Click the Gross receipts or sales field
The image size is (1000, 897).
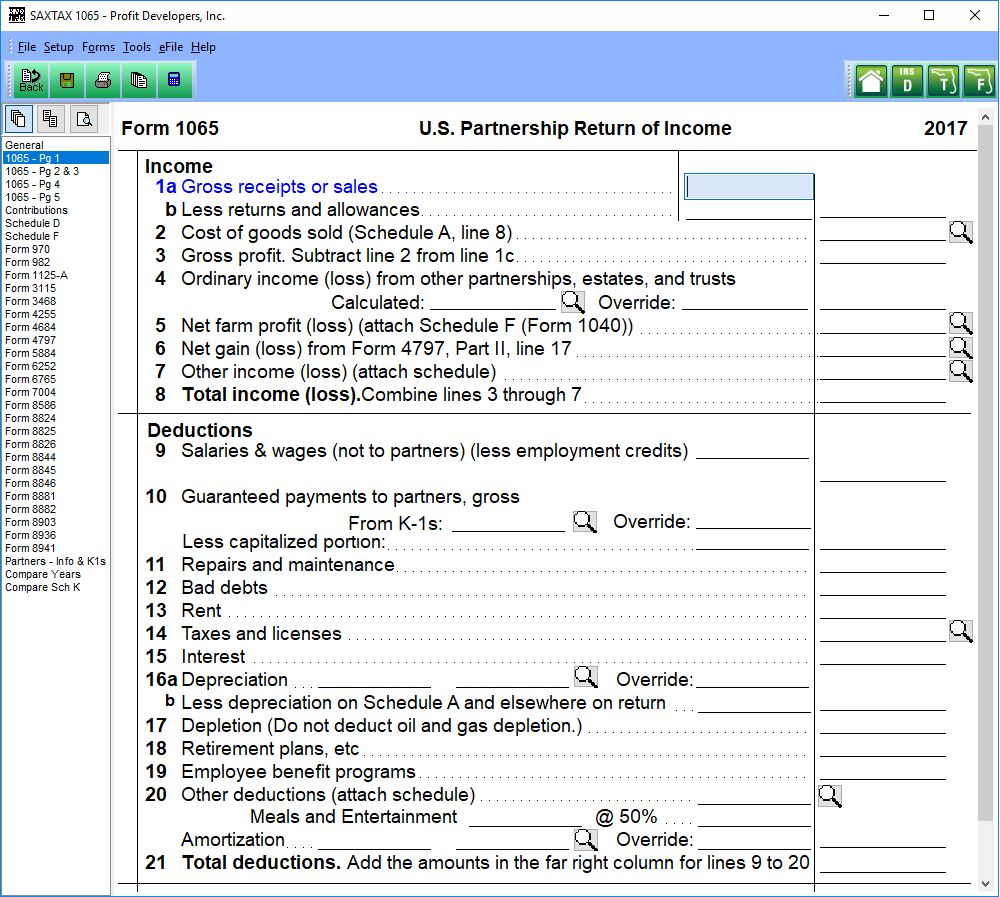pos(748,187)
